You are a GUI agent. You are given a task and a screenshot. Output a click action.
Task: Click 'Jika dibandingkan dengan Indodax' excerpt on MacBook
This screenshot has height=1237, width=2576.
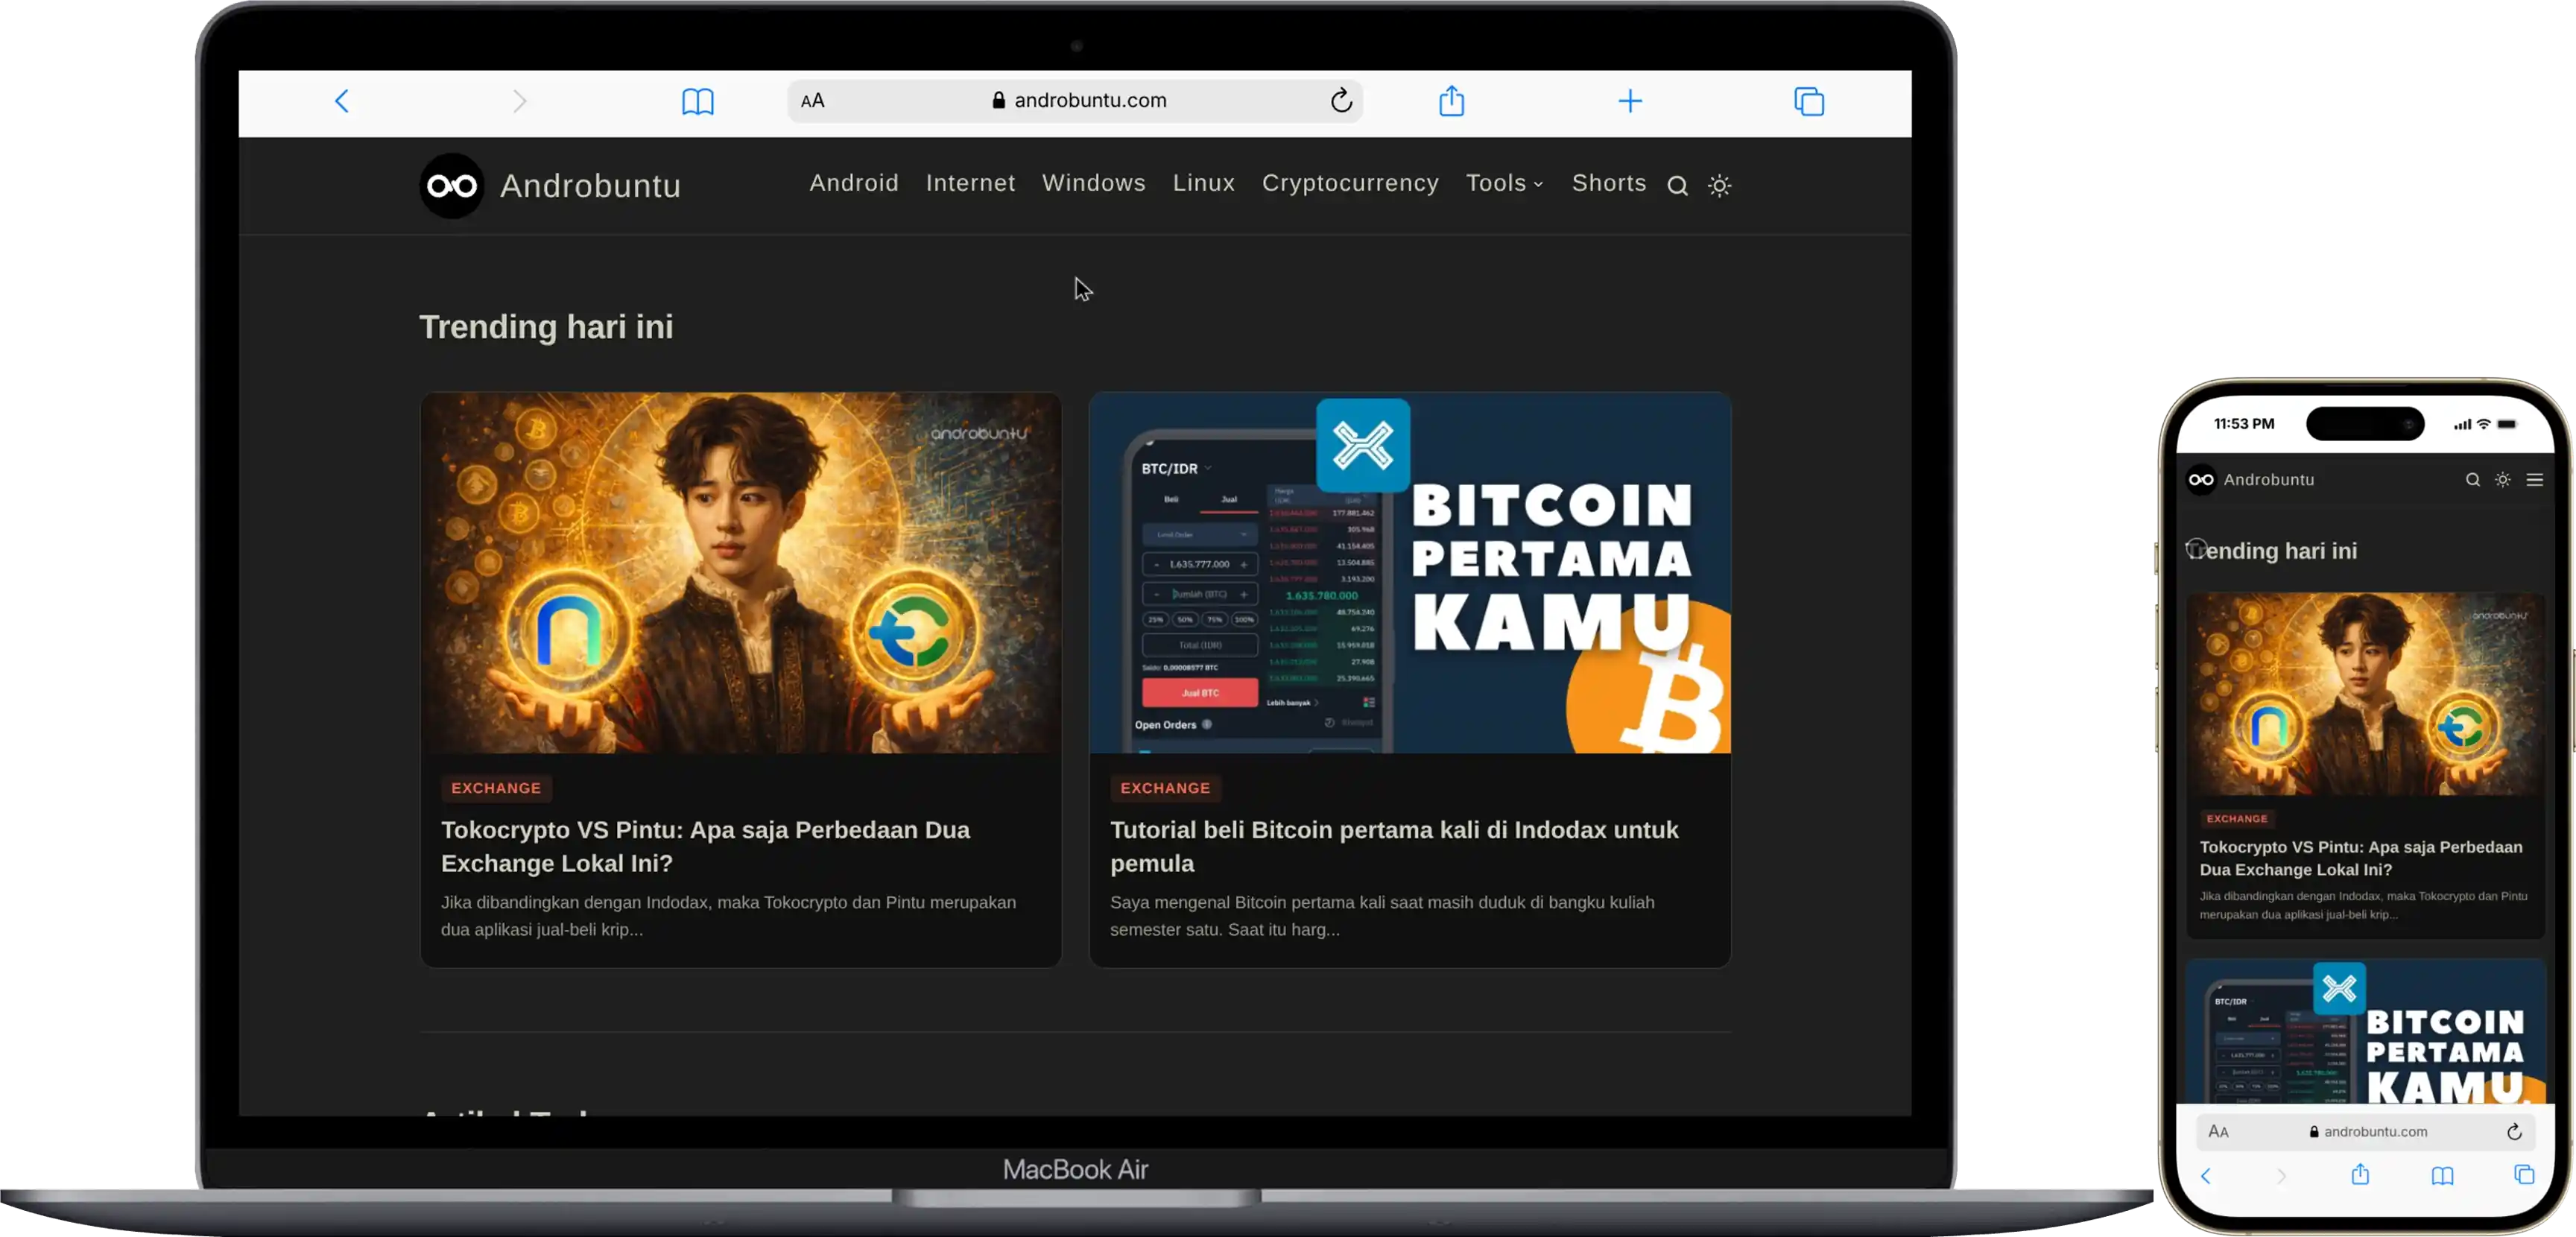pos(729,915)
